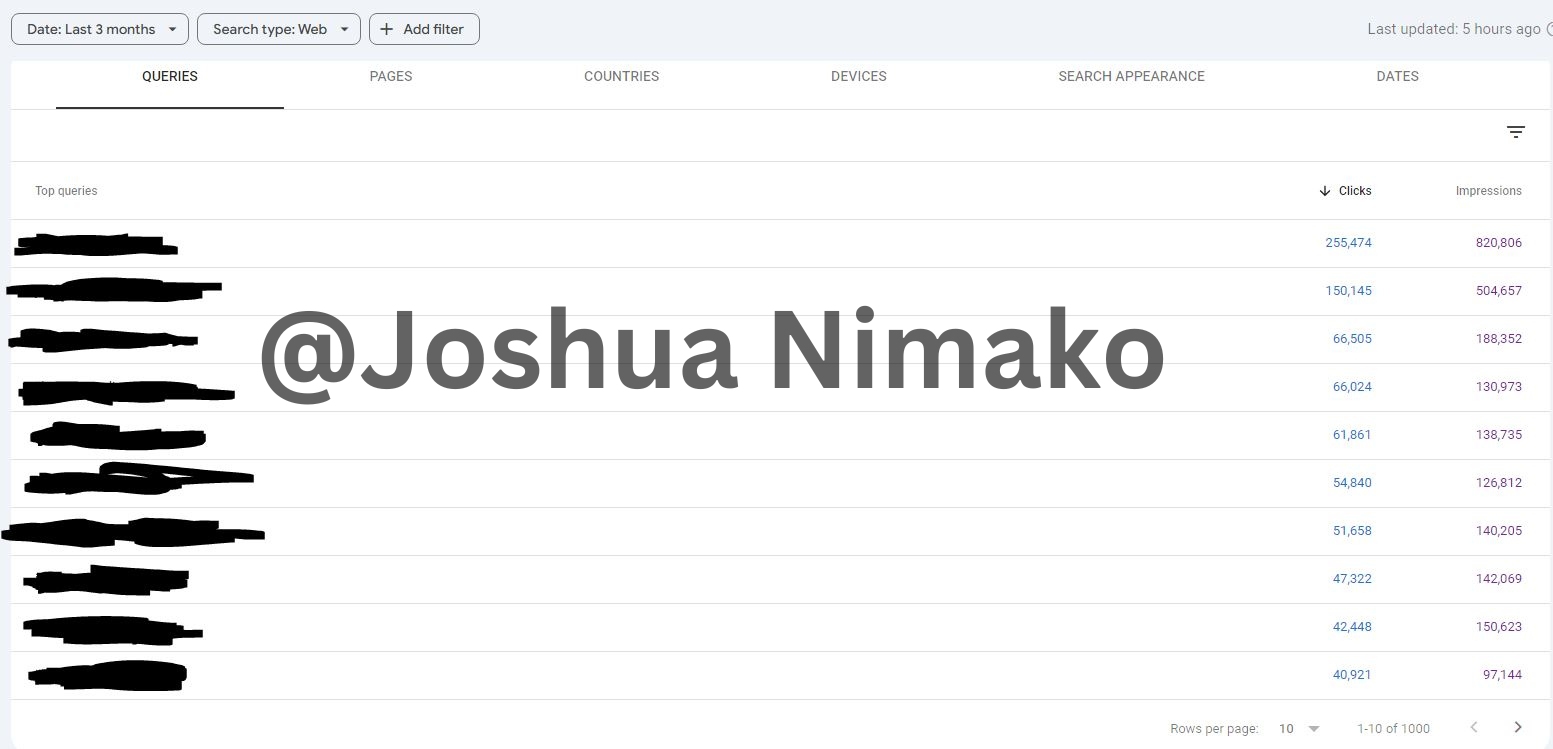Click the 142,069 impressions value
Screen dimensions: 1553x749
1498,579
